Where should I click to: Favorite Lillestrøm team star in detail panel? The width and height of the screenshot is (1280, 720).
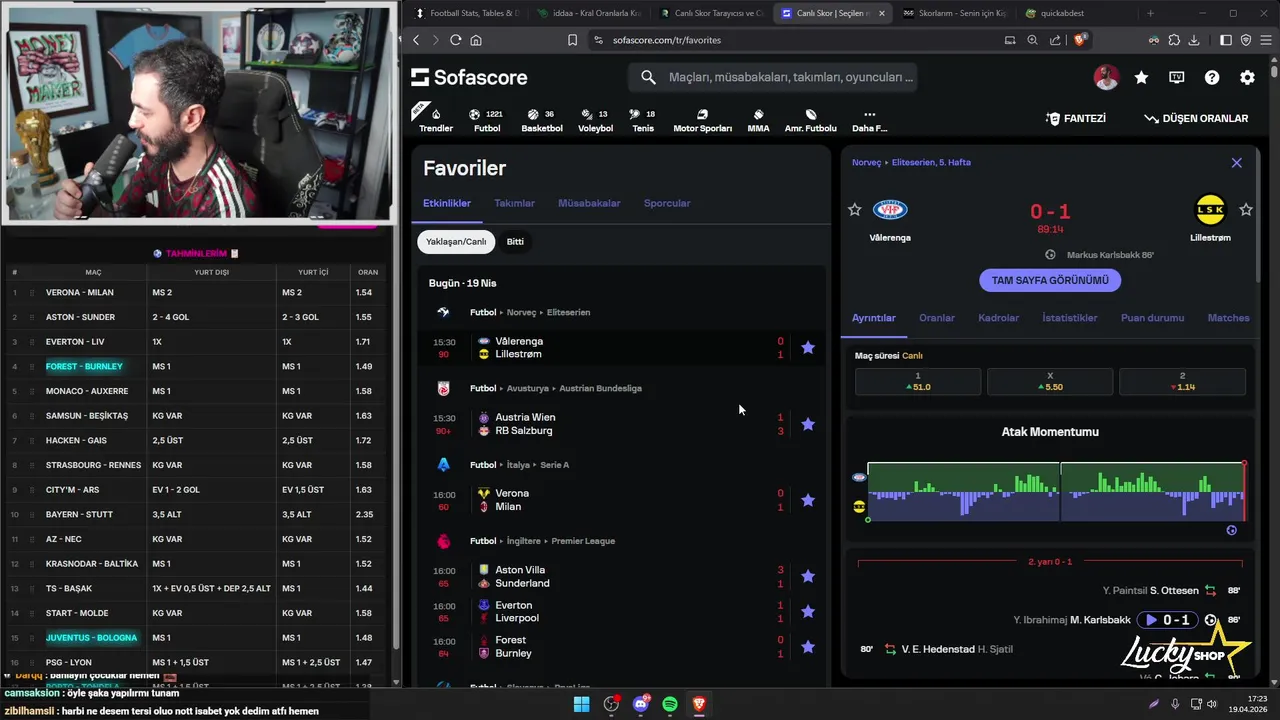point(1246,210)
